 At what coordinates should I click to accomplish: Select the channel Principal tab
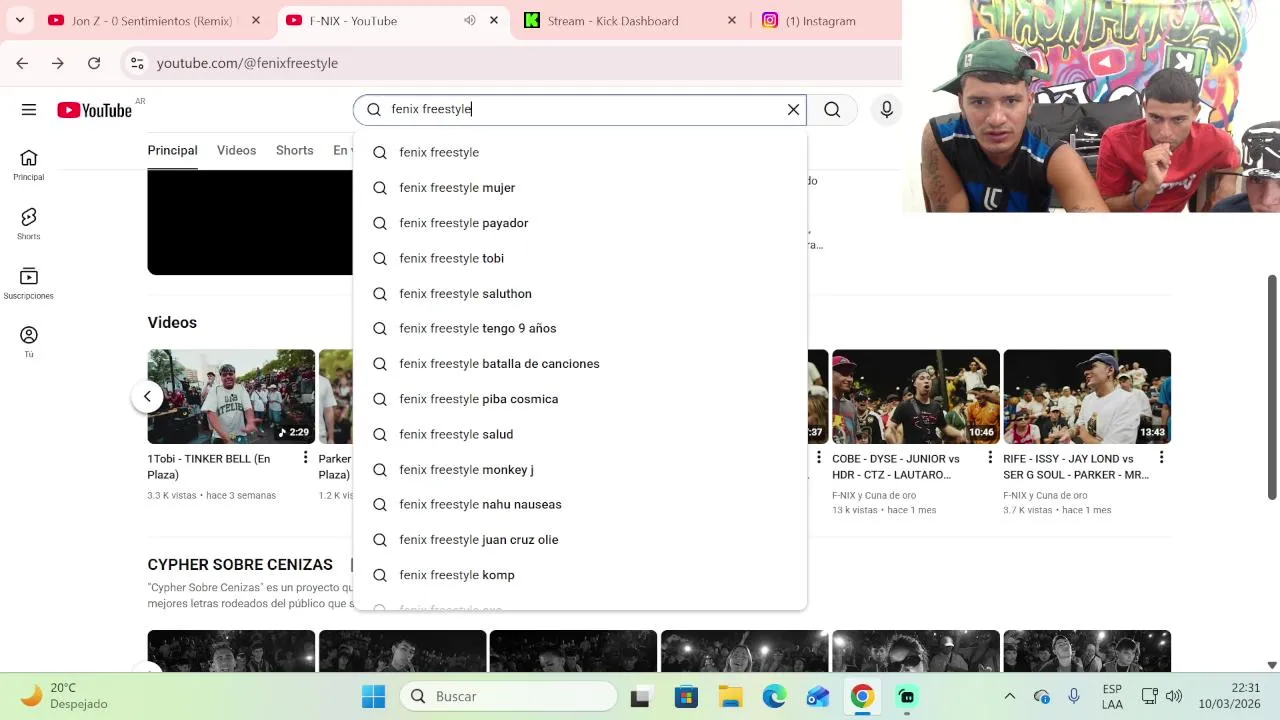(172, 150)
